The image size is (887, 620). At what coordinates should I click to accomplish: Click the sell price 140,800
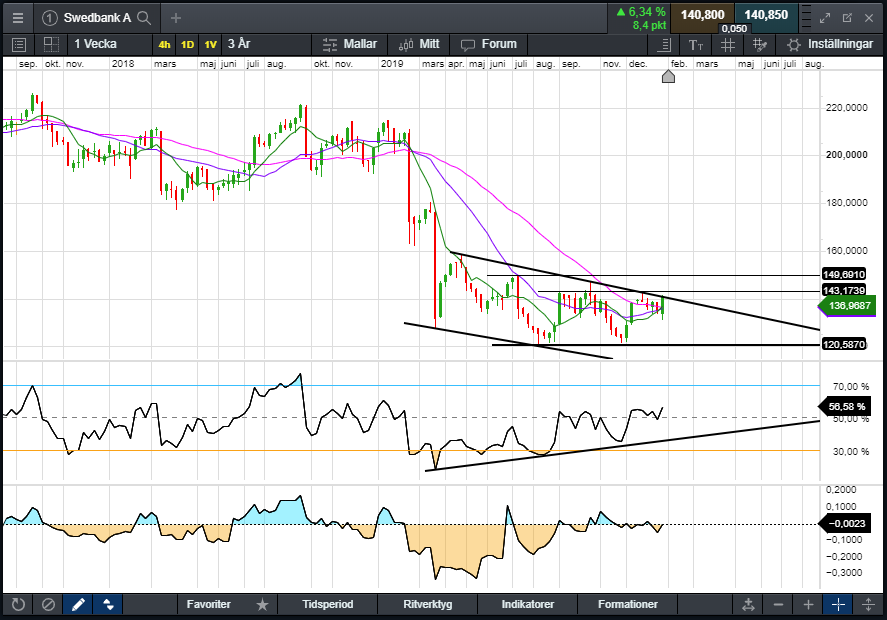702,15
